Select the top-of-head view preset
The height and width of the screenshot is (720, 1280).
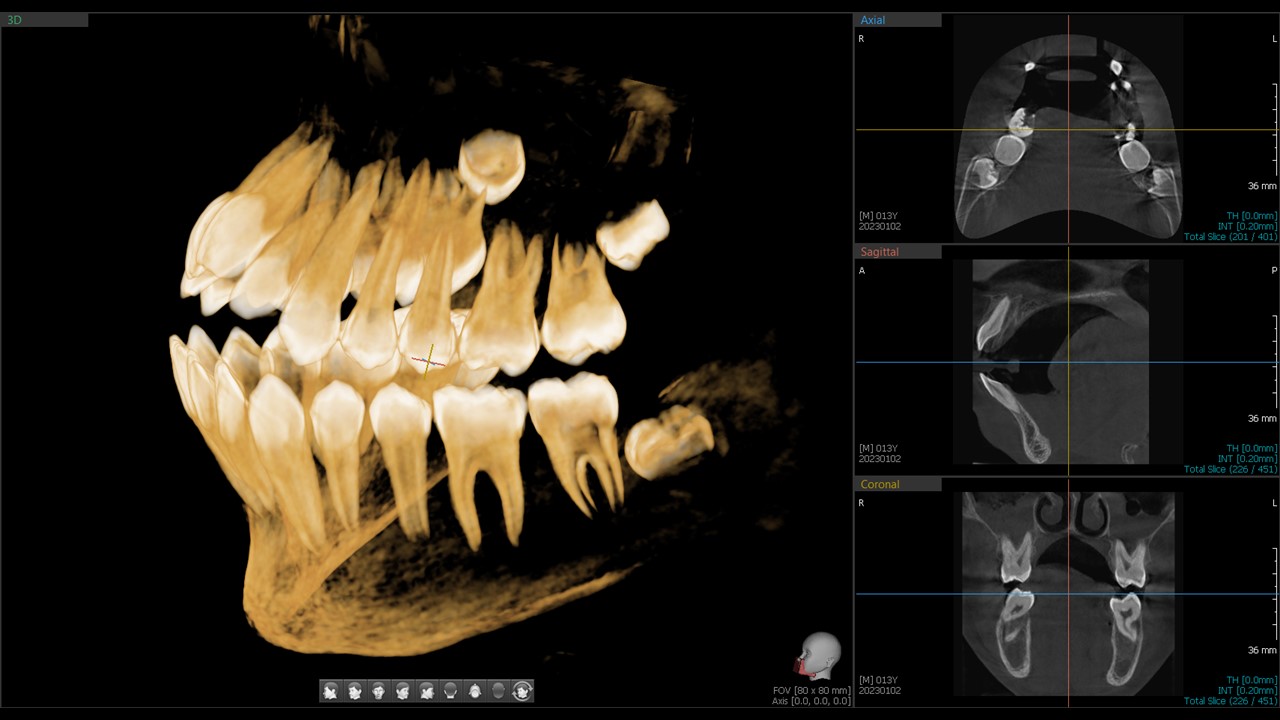coord(475,690)
